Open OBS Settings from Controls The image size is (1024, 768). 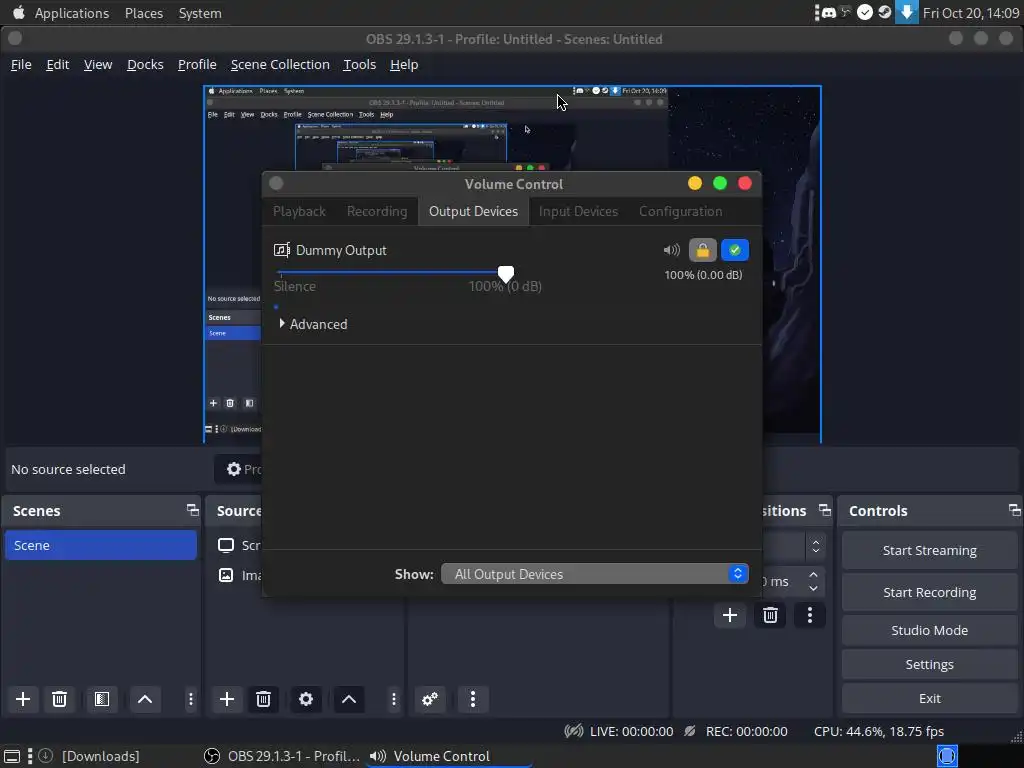click(x=929, y=664)
